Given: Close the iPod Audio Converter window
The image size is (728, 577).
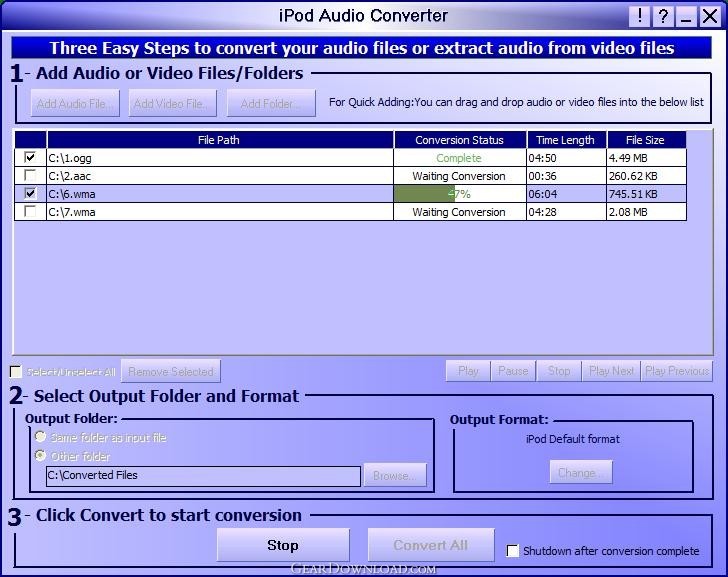Looking at the screenshot, I should (x=709, y=17).
